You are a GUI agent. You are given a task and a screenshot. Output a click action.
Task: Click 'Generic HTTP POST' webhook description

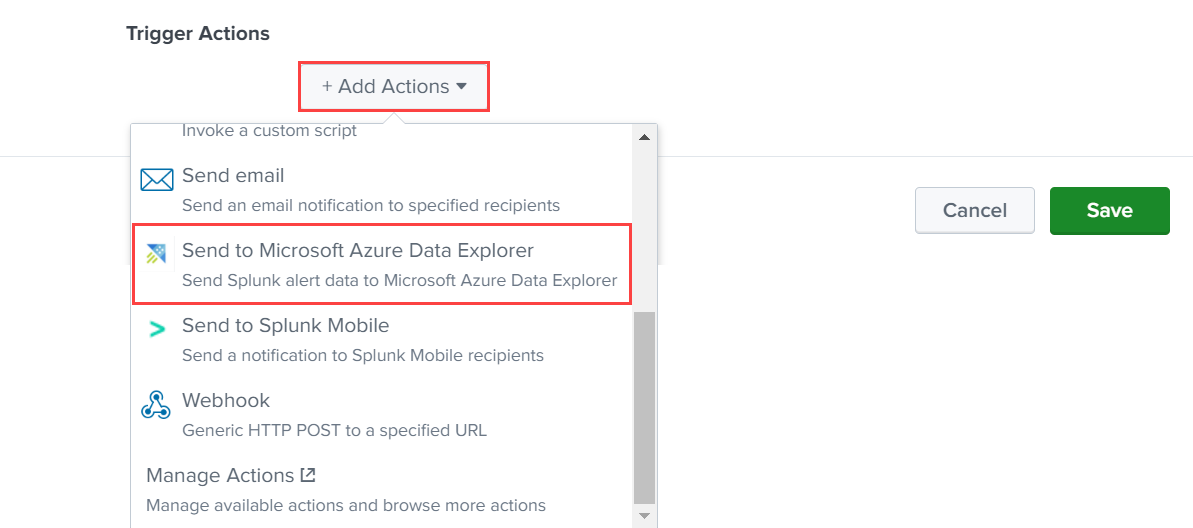click(334, 431)
